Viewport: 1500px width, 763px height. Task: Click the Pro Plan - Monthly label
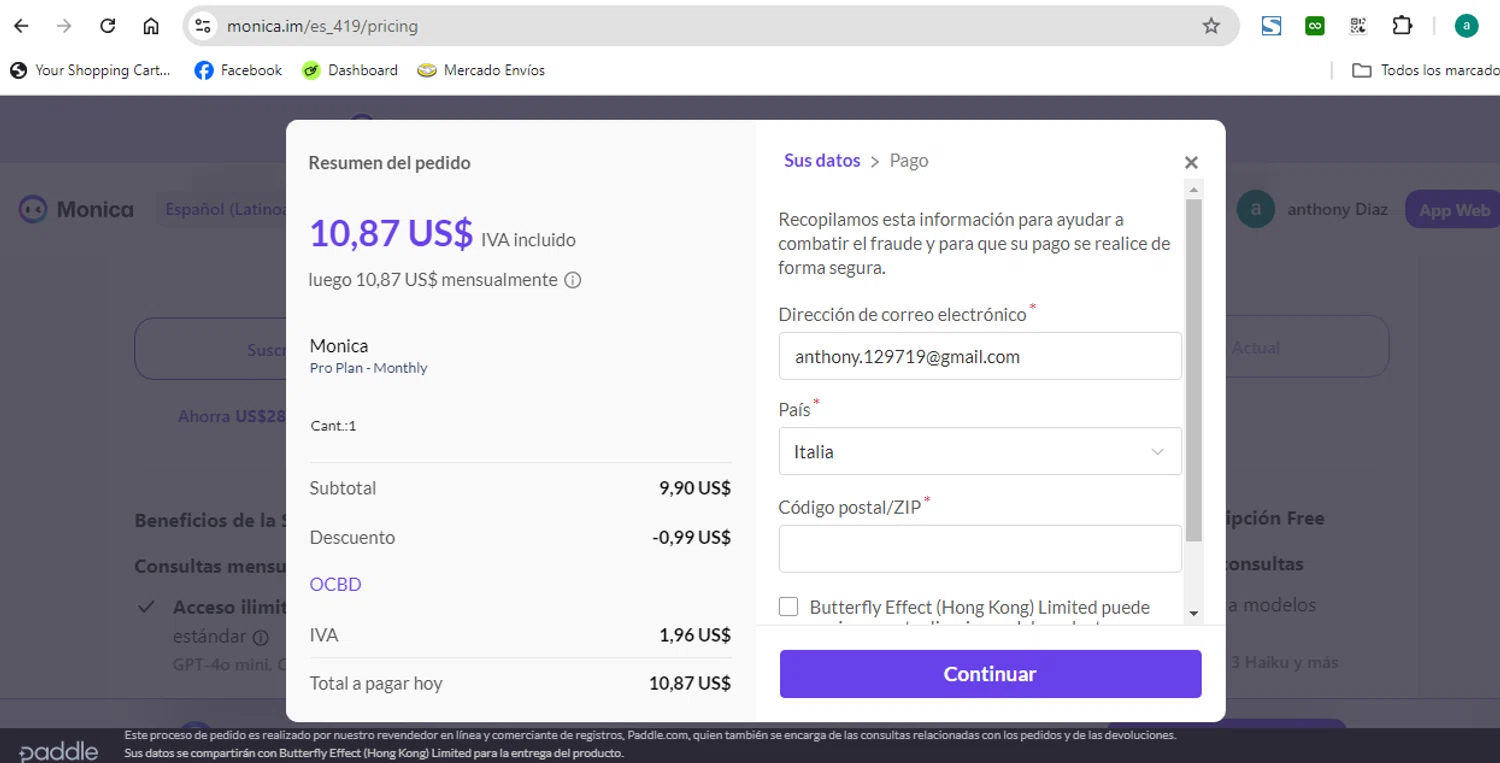click(368, 368)
